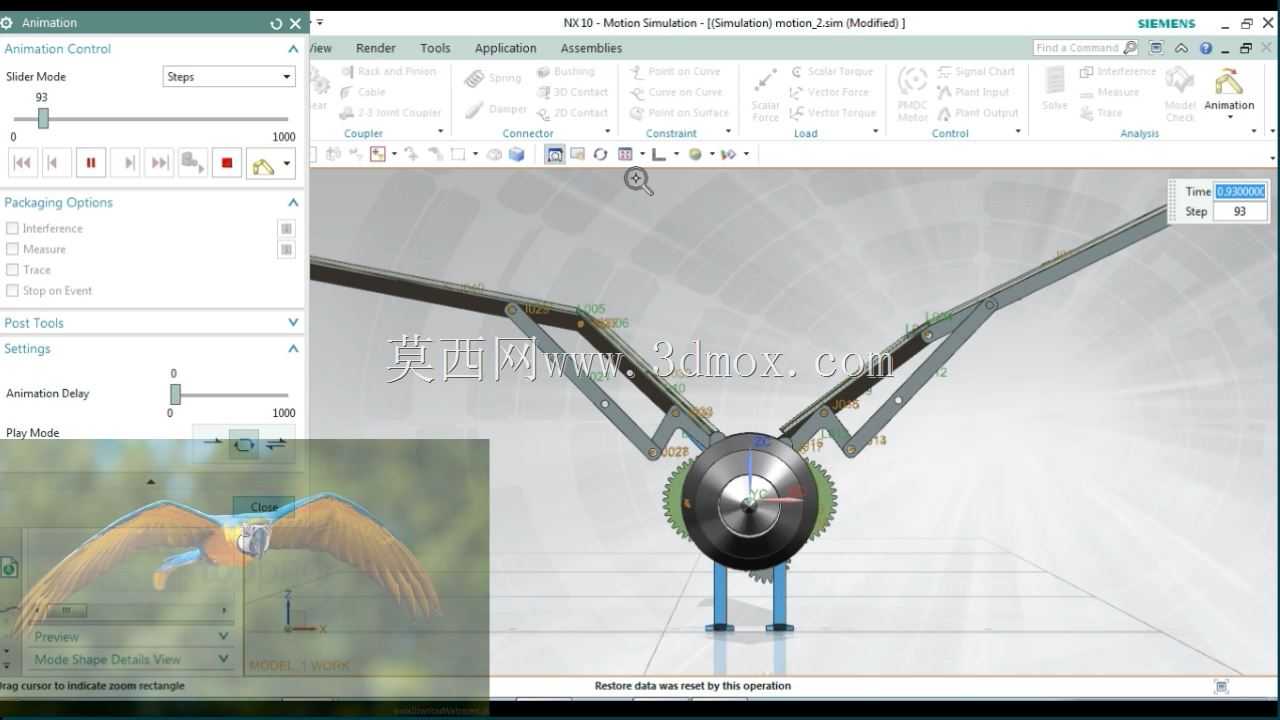Expand the Coupler group dropdown
This screenshot has width=1280, height=720.
click(440, 132)
